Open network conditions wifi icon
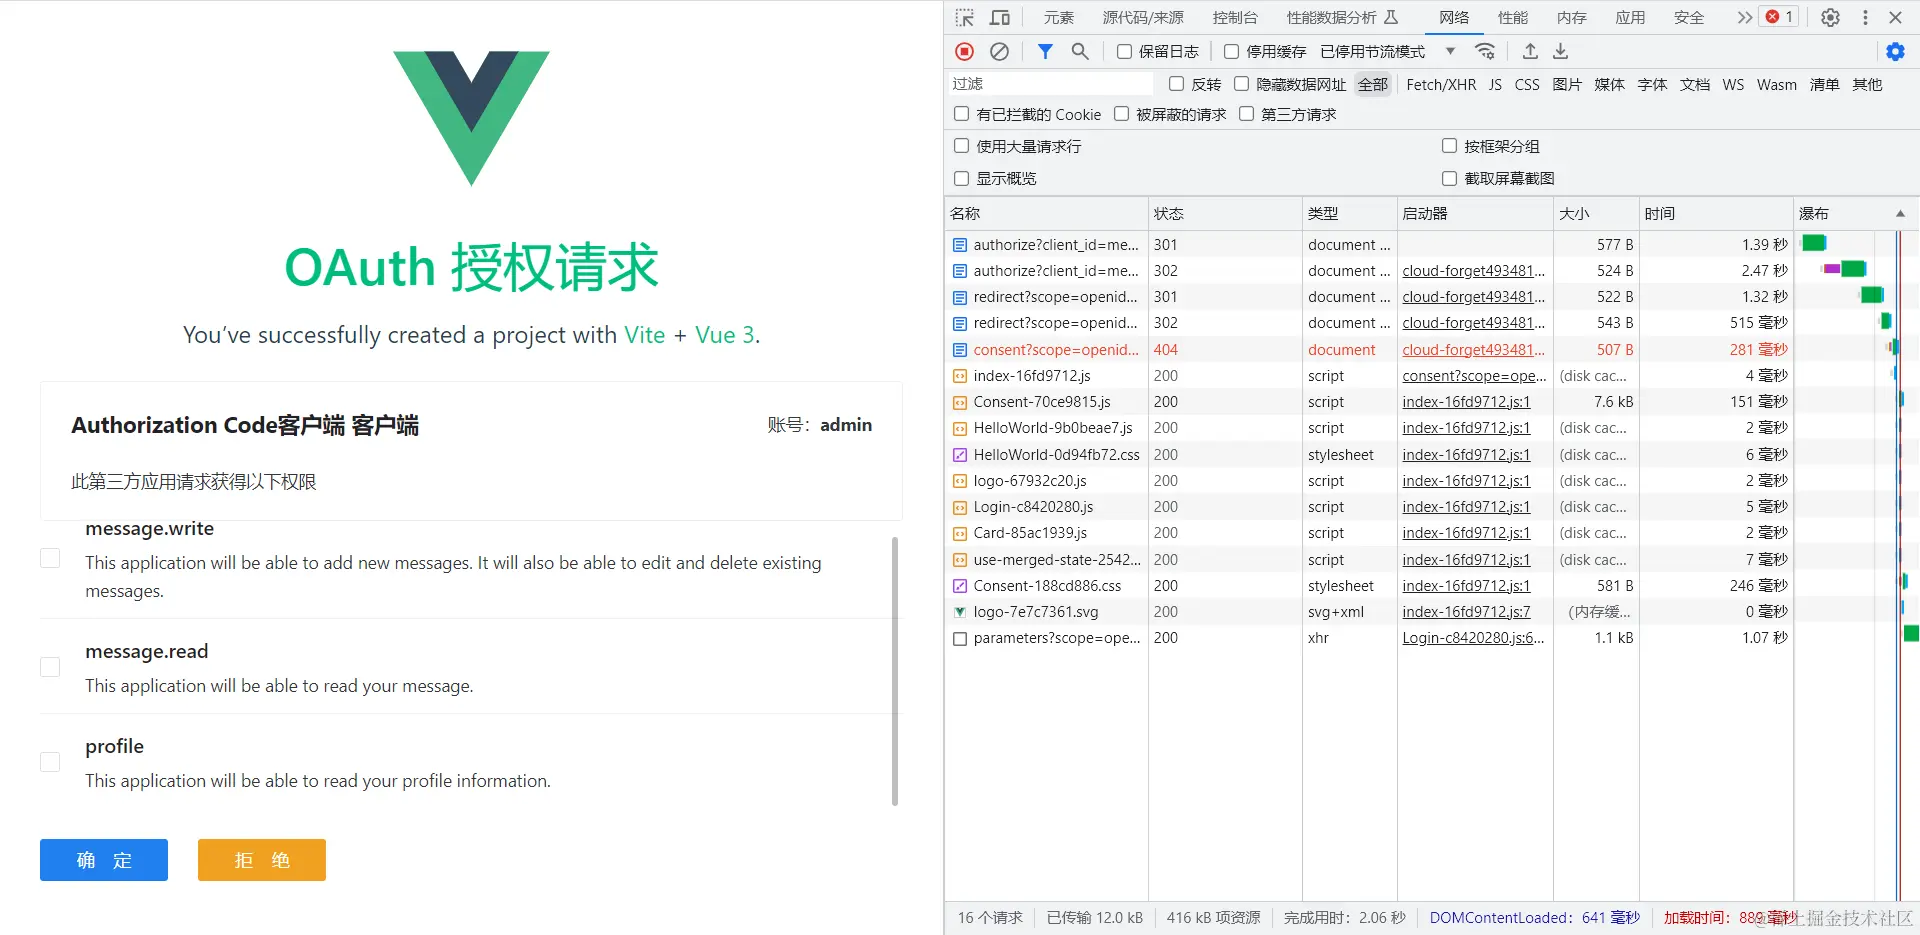 tap(1485, 51)
